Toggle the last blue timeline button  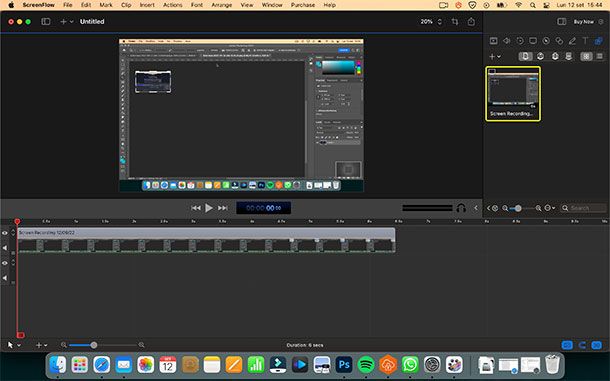596,345
